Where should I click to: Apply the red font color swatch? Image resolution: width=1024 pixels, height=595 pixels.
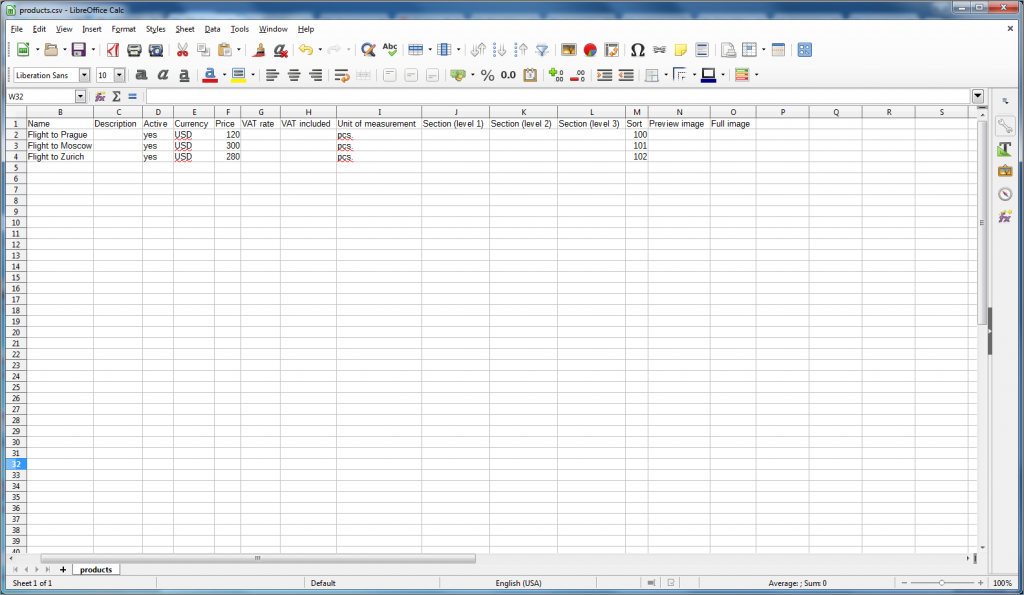coord(210,75)
